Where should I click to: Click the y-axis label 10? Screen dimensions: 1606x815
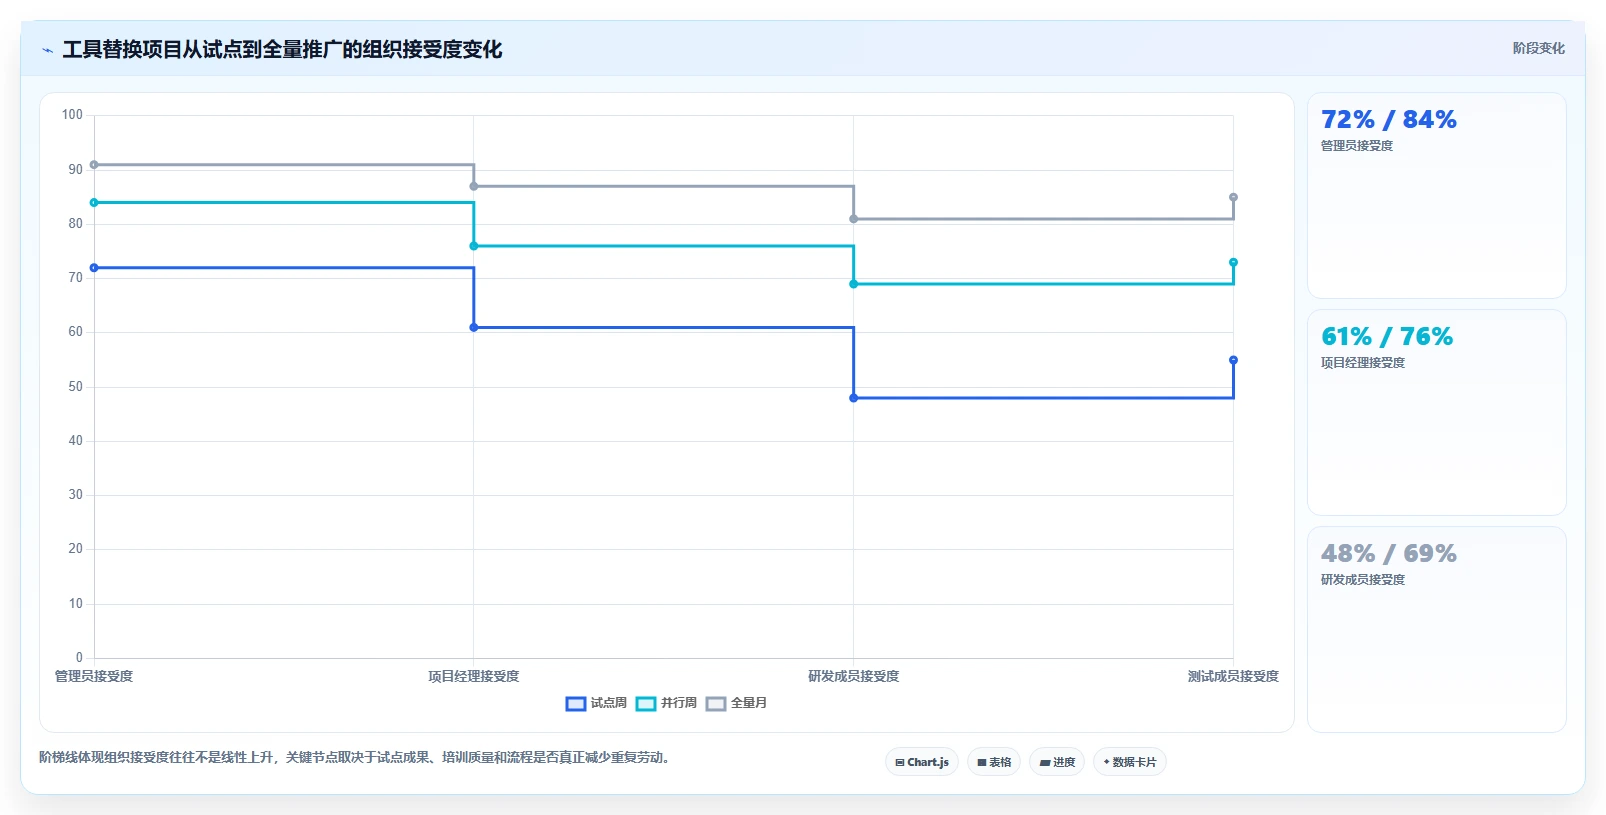pyautogui.click(x=75, y=604)
